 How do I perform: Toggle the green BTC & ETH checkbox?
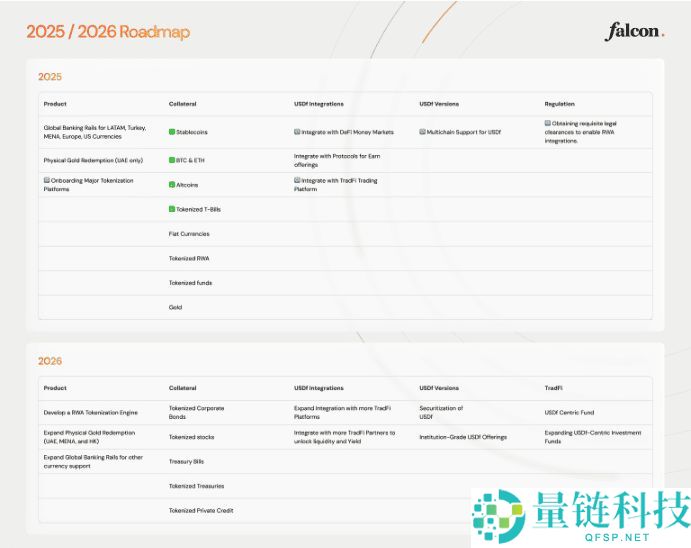pyautogui.click(x=172, y=160)
